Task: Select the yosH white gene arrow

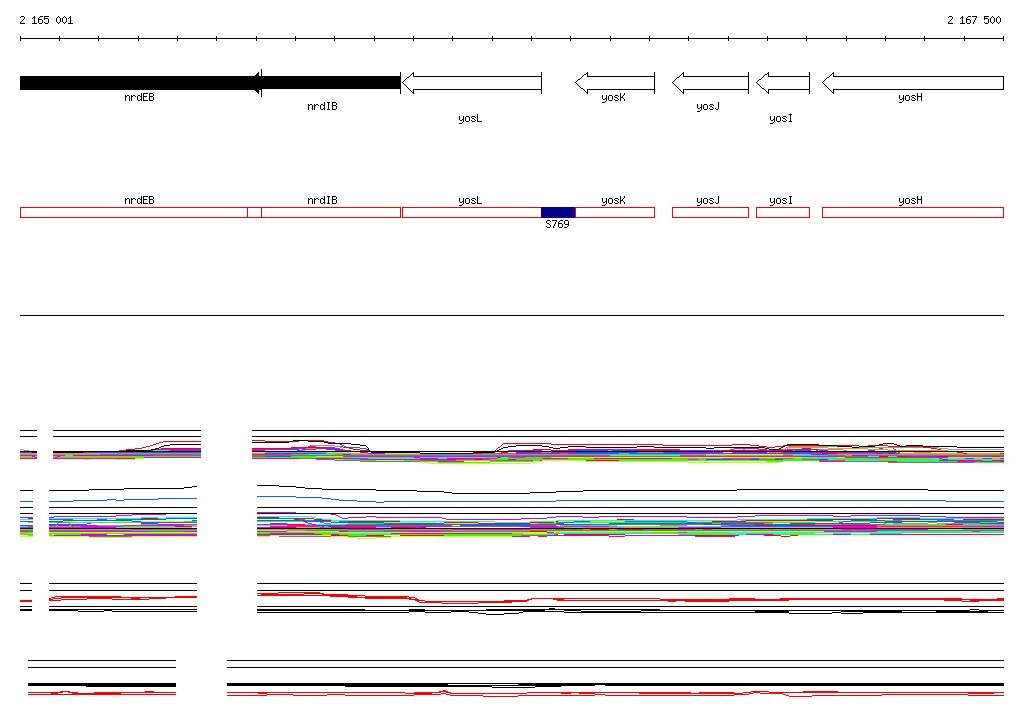Action: pos(913,83)
